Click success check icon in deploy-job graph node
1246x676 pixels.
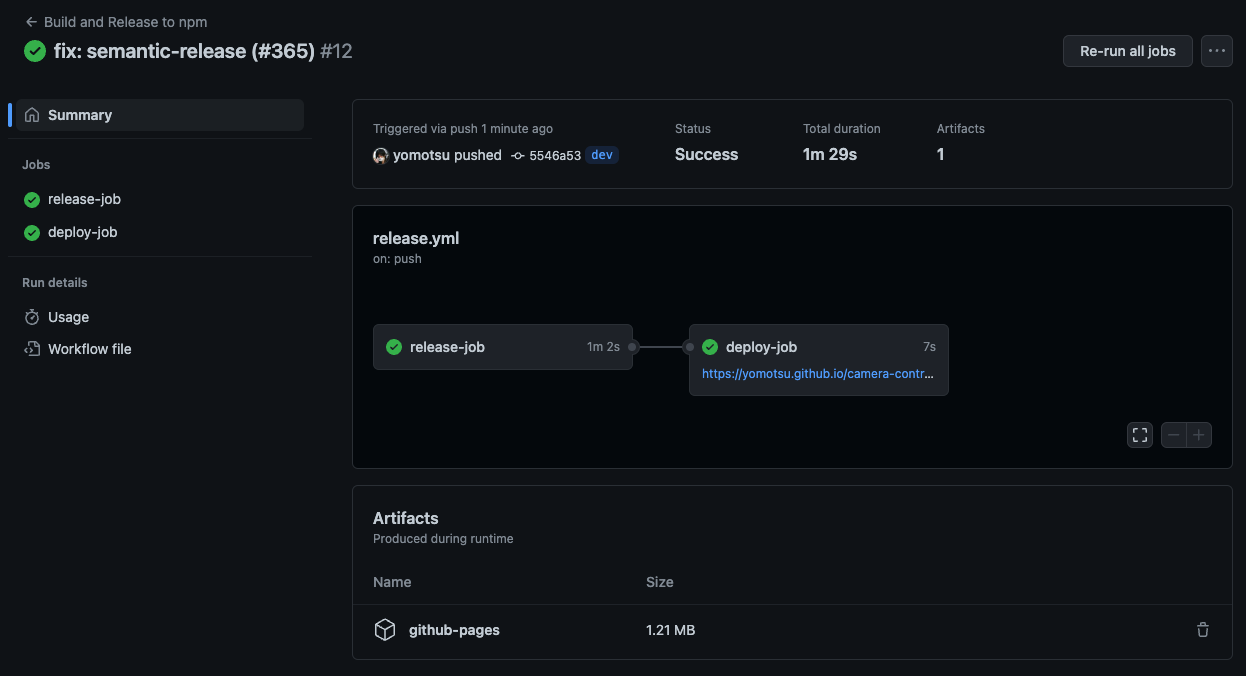pos(710,347)
